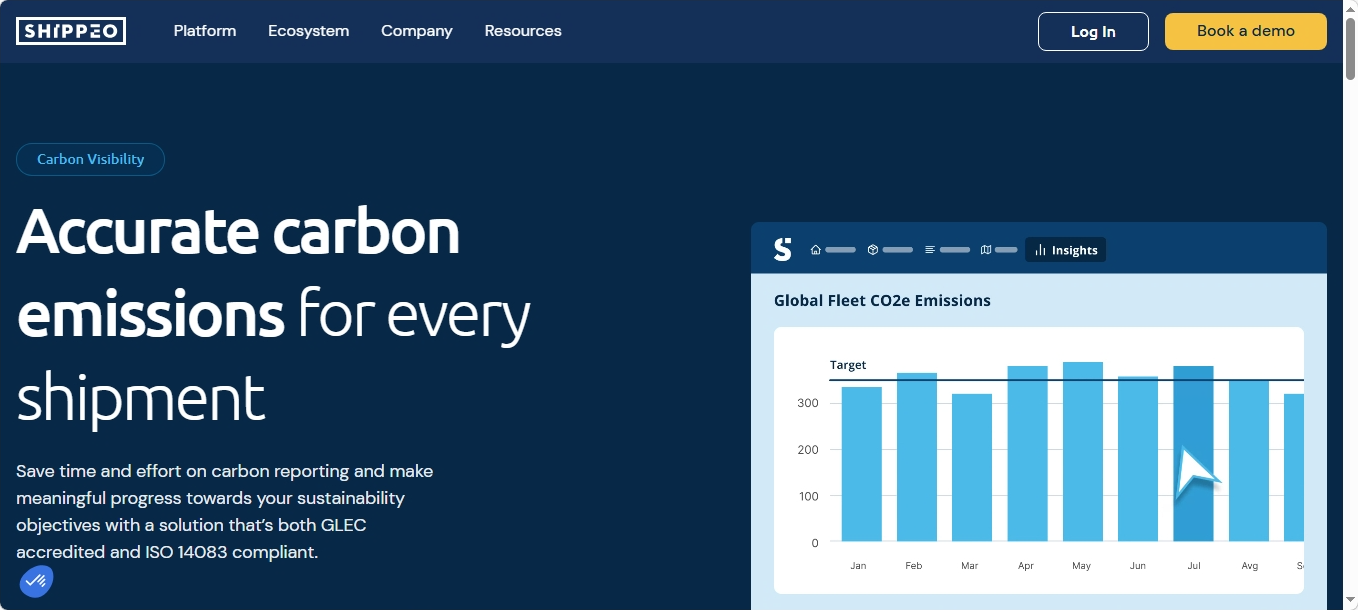Screen dimensions: 1358x610
Task: Click the Jun bar in chart
Action: coord(1138,459)
